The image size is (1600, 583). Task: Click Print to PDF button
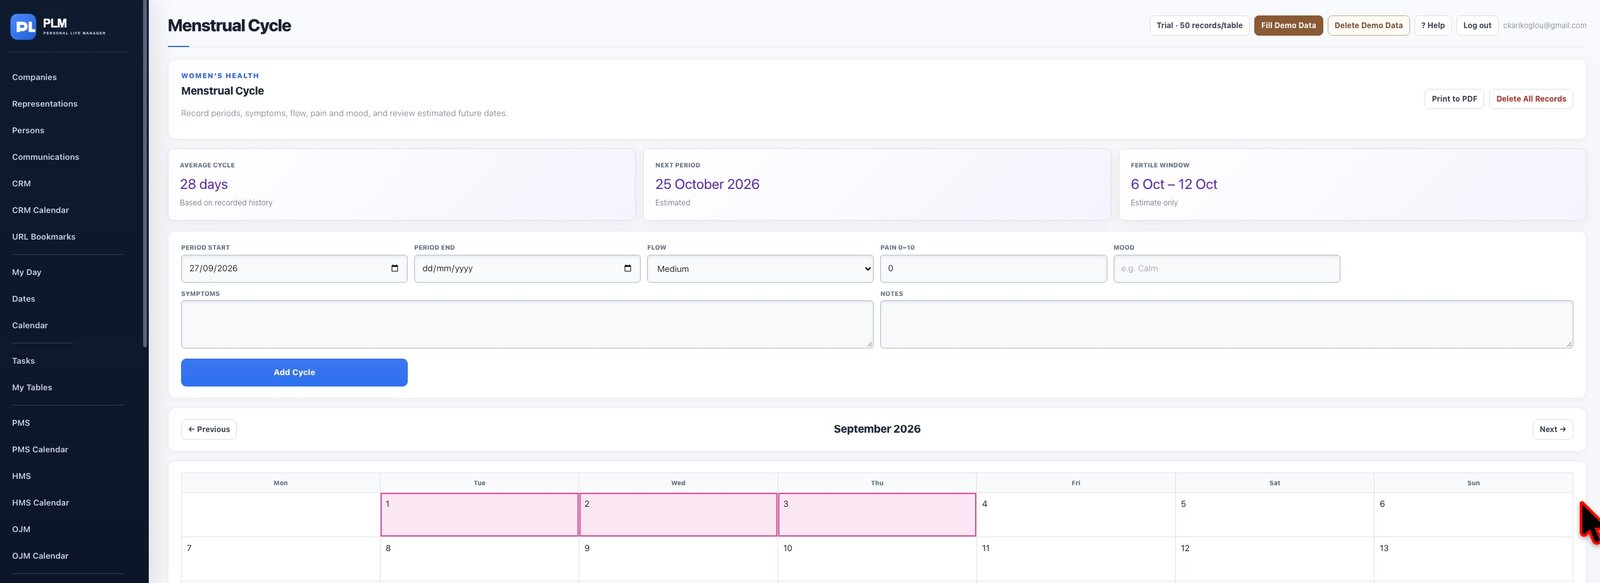coord(1454,99)
